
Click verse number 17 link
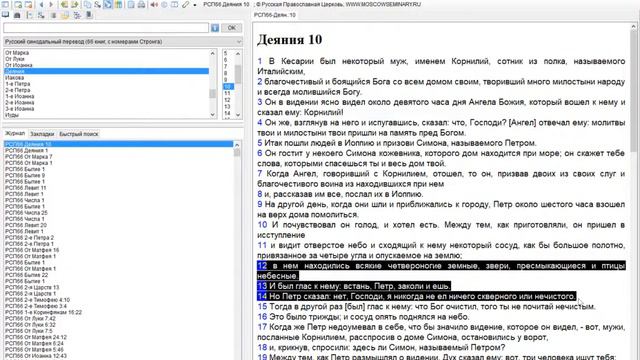[262, 327]
